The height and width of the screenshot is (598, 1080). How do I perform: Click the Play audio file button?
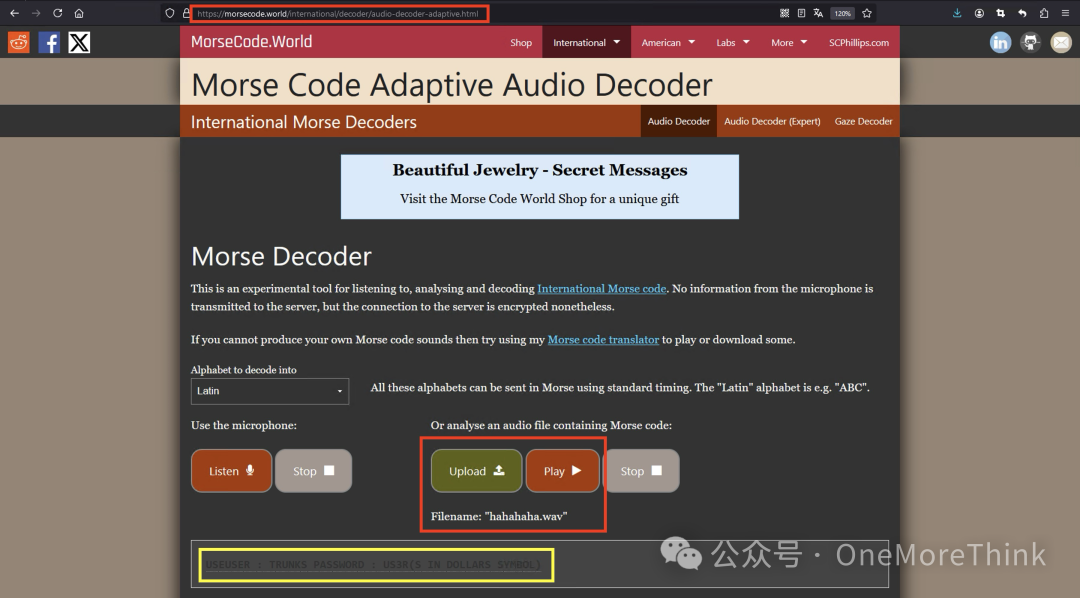coord(563,471)
